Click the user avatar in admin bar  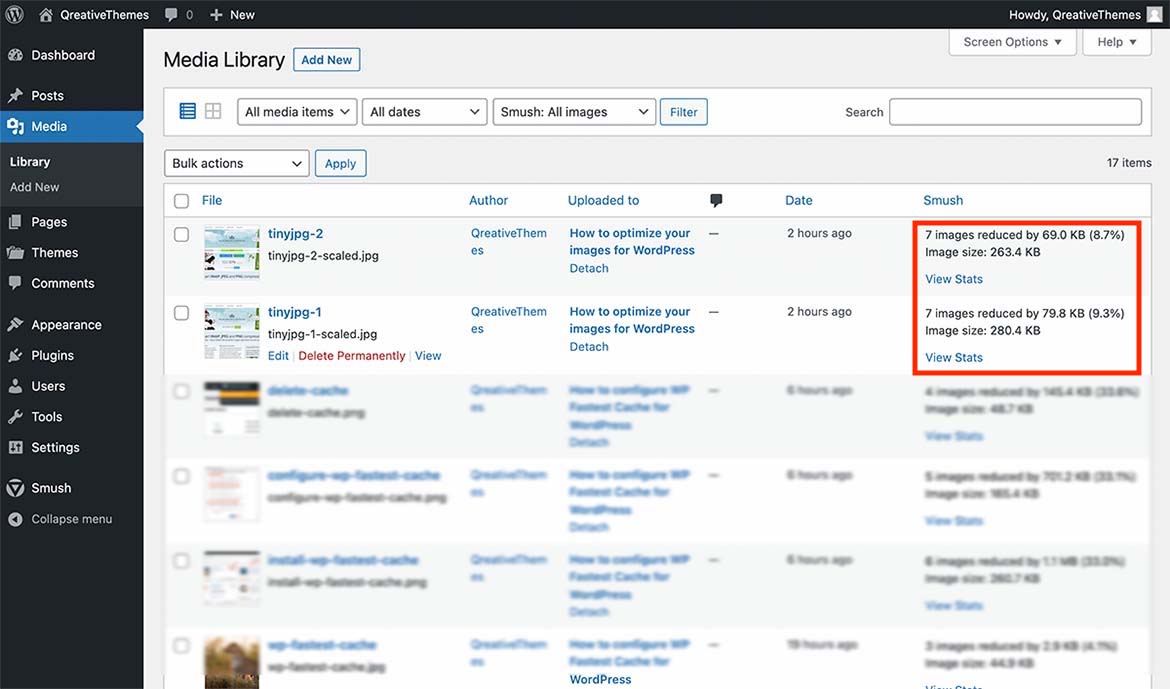1154,14
